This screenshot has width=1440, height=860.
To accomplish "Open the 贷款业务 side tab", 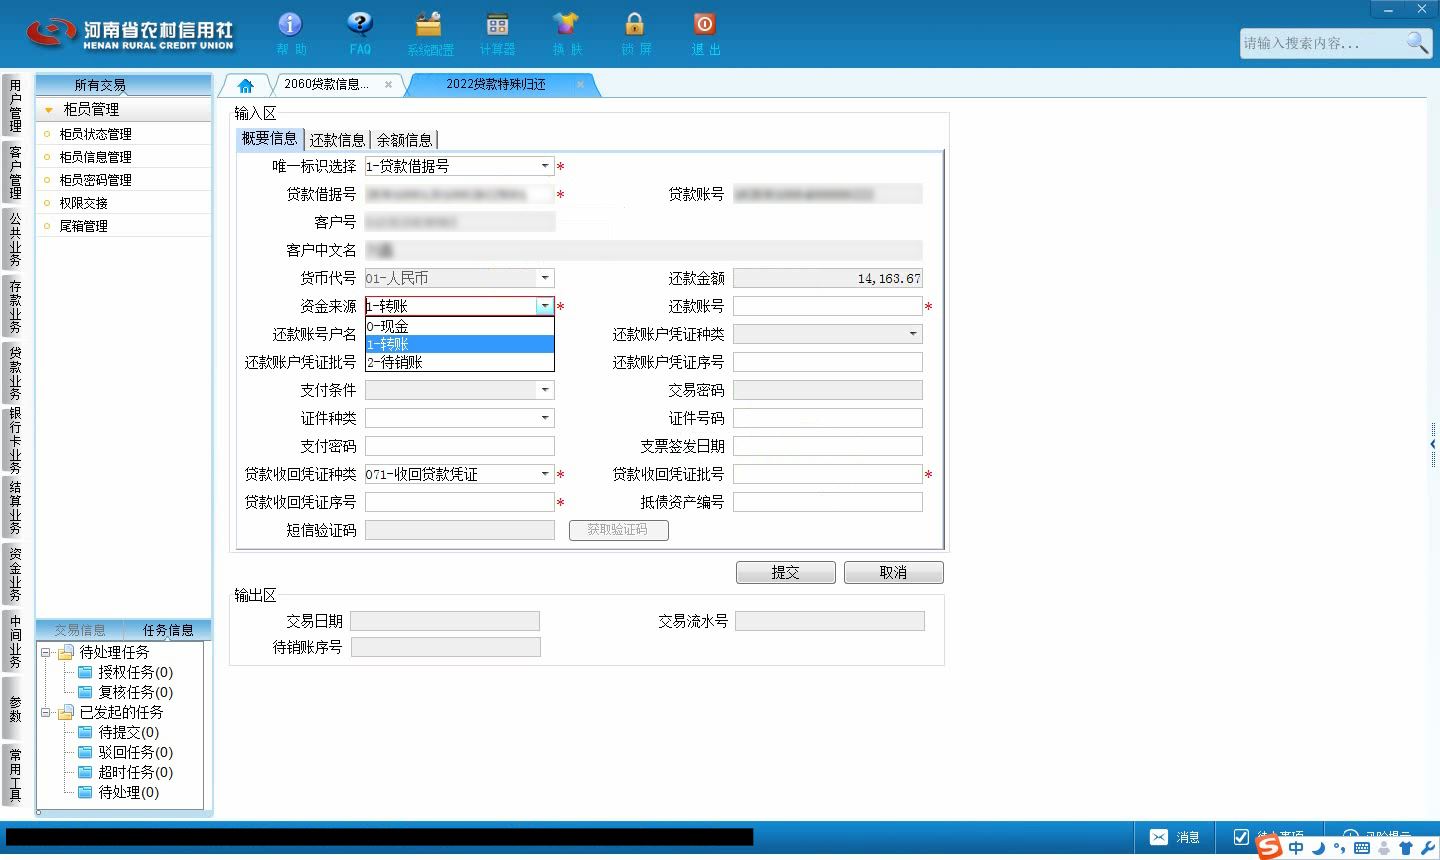I will [15, 373].
